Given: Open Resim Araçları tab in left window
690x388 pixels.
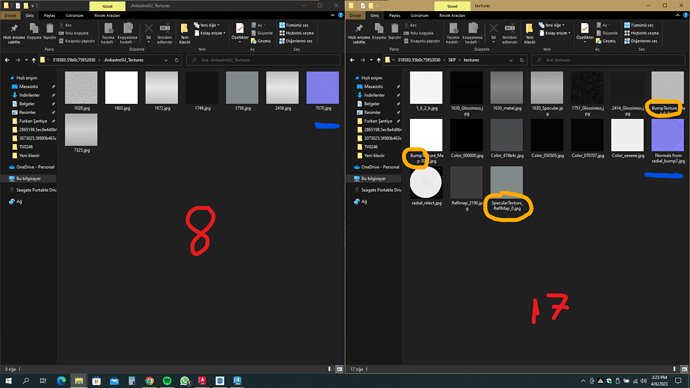Looking at the screenshot, I should point(107,15).
